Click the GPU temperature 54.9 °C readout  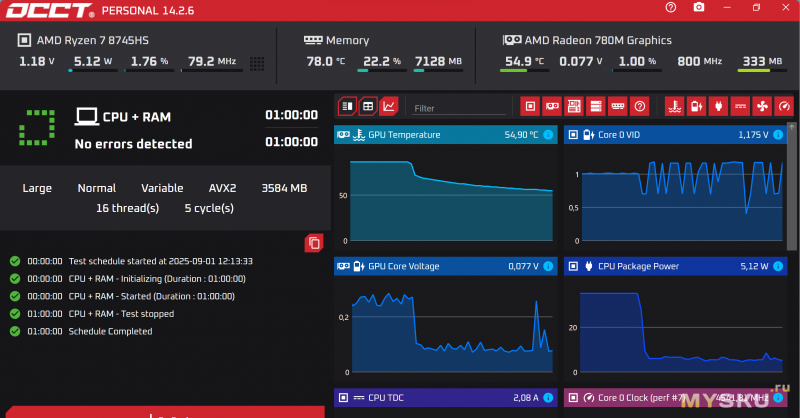point(524,61)
